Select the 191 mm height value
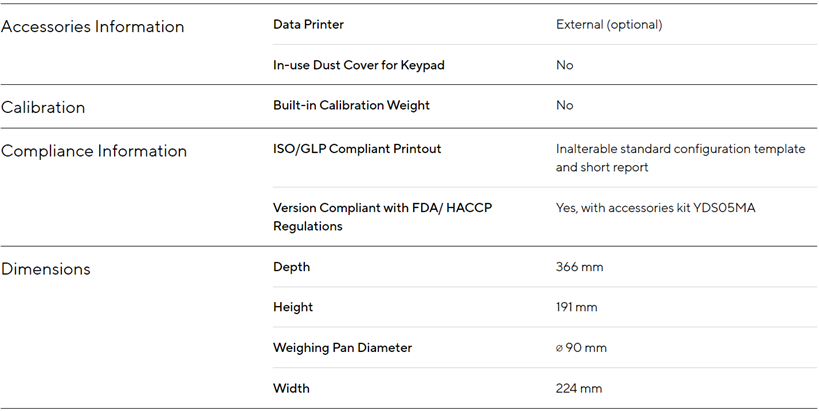Screen dimensions: 819x411 point(578,307)
